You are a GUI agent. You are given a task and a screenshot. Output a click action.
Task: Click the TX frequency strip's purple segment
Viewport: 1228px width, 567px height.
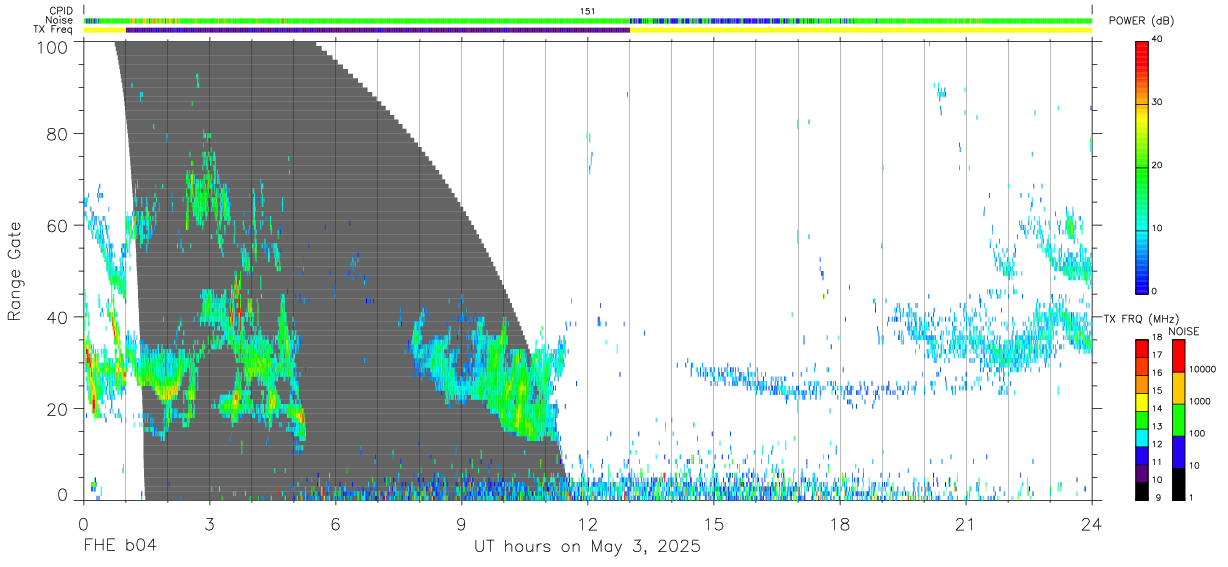point(377,30)
